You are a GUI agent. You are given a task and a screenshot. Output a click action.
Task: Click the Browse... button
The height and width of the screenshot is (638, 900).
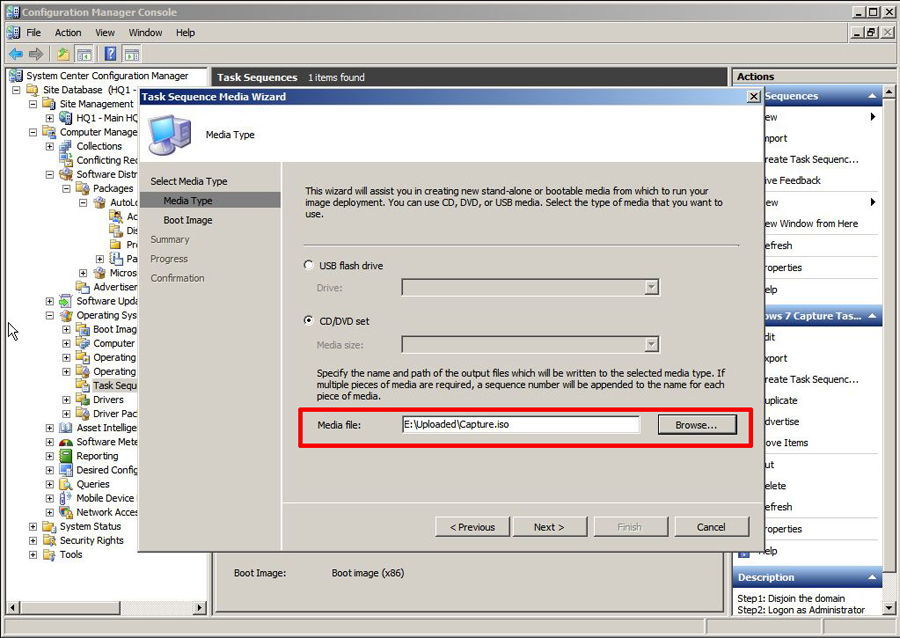point(697,425)
